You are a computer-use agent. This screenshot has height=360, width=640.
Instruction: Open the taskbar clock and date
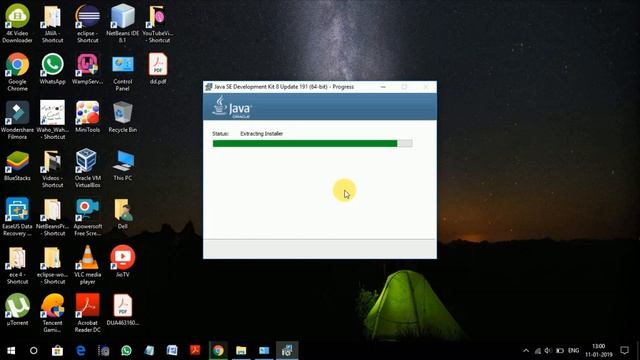(x=599, y=350)
